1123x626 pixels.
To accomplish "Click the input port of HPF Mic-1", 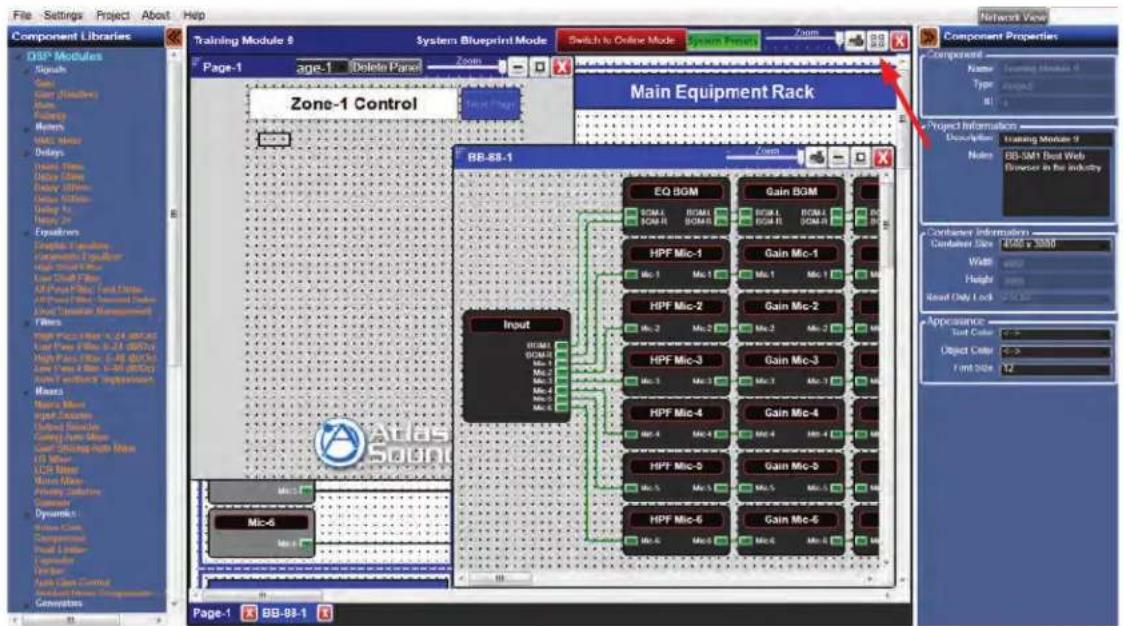I will click(631, 275).
